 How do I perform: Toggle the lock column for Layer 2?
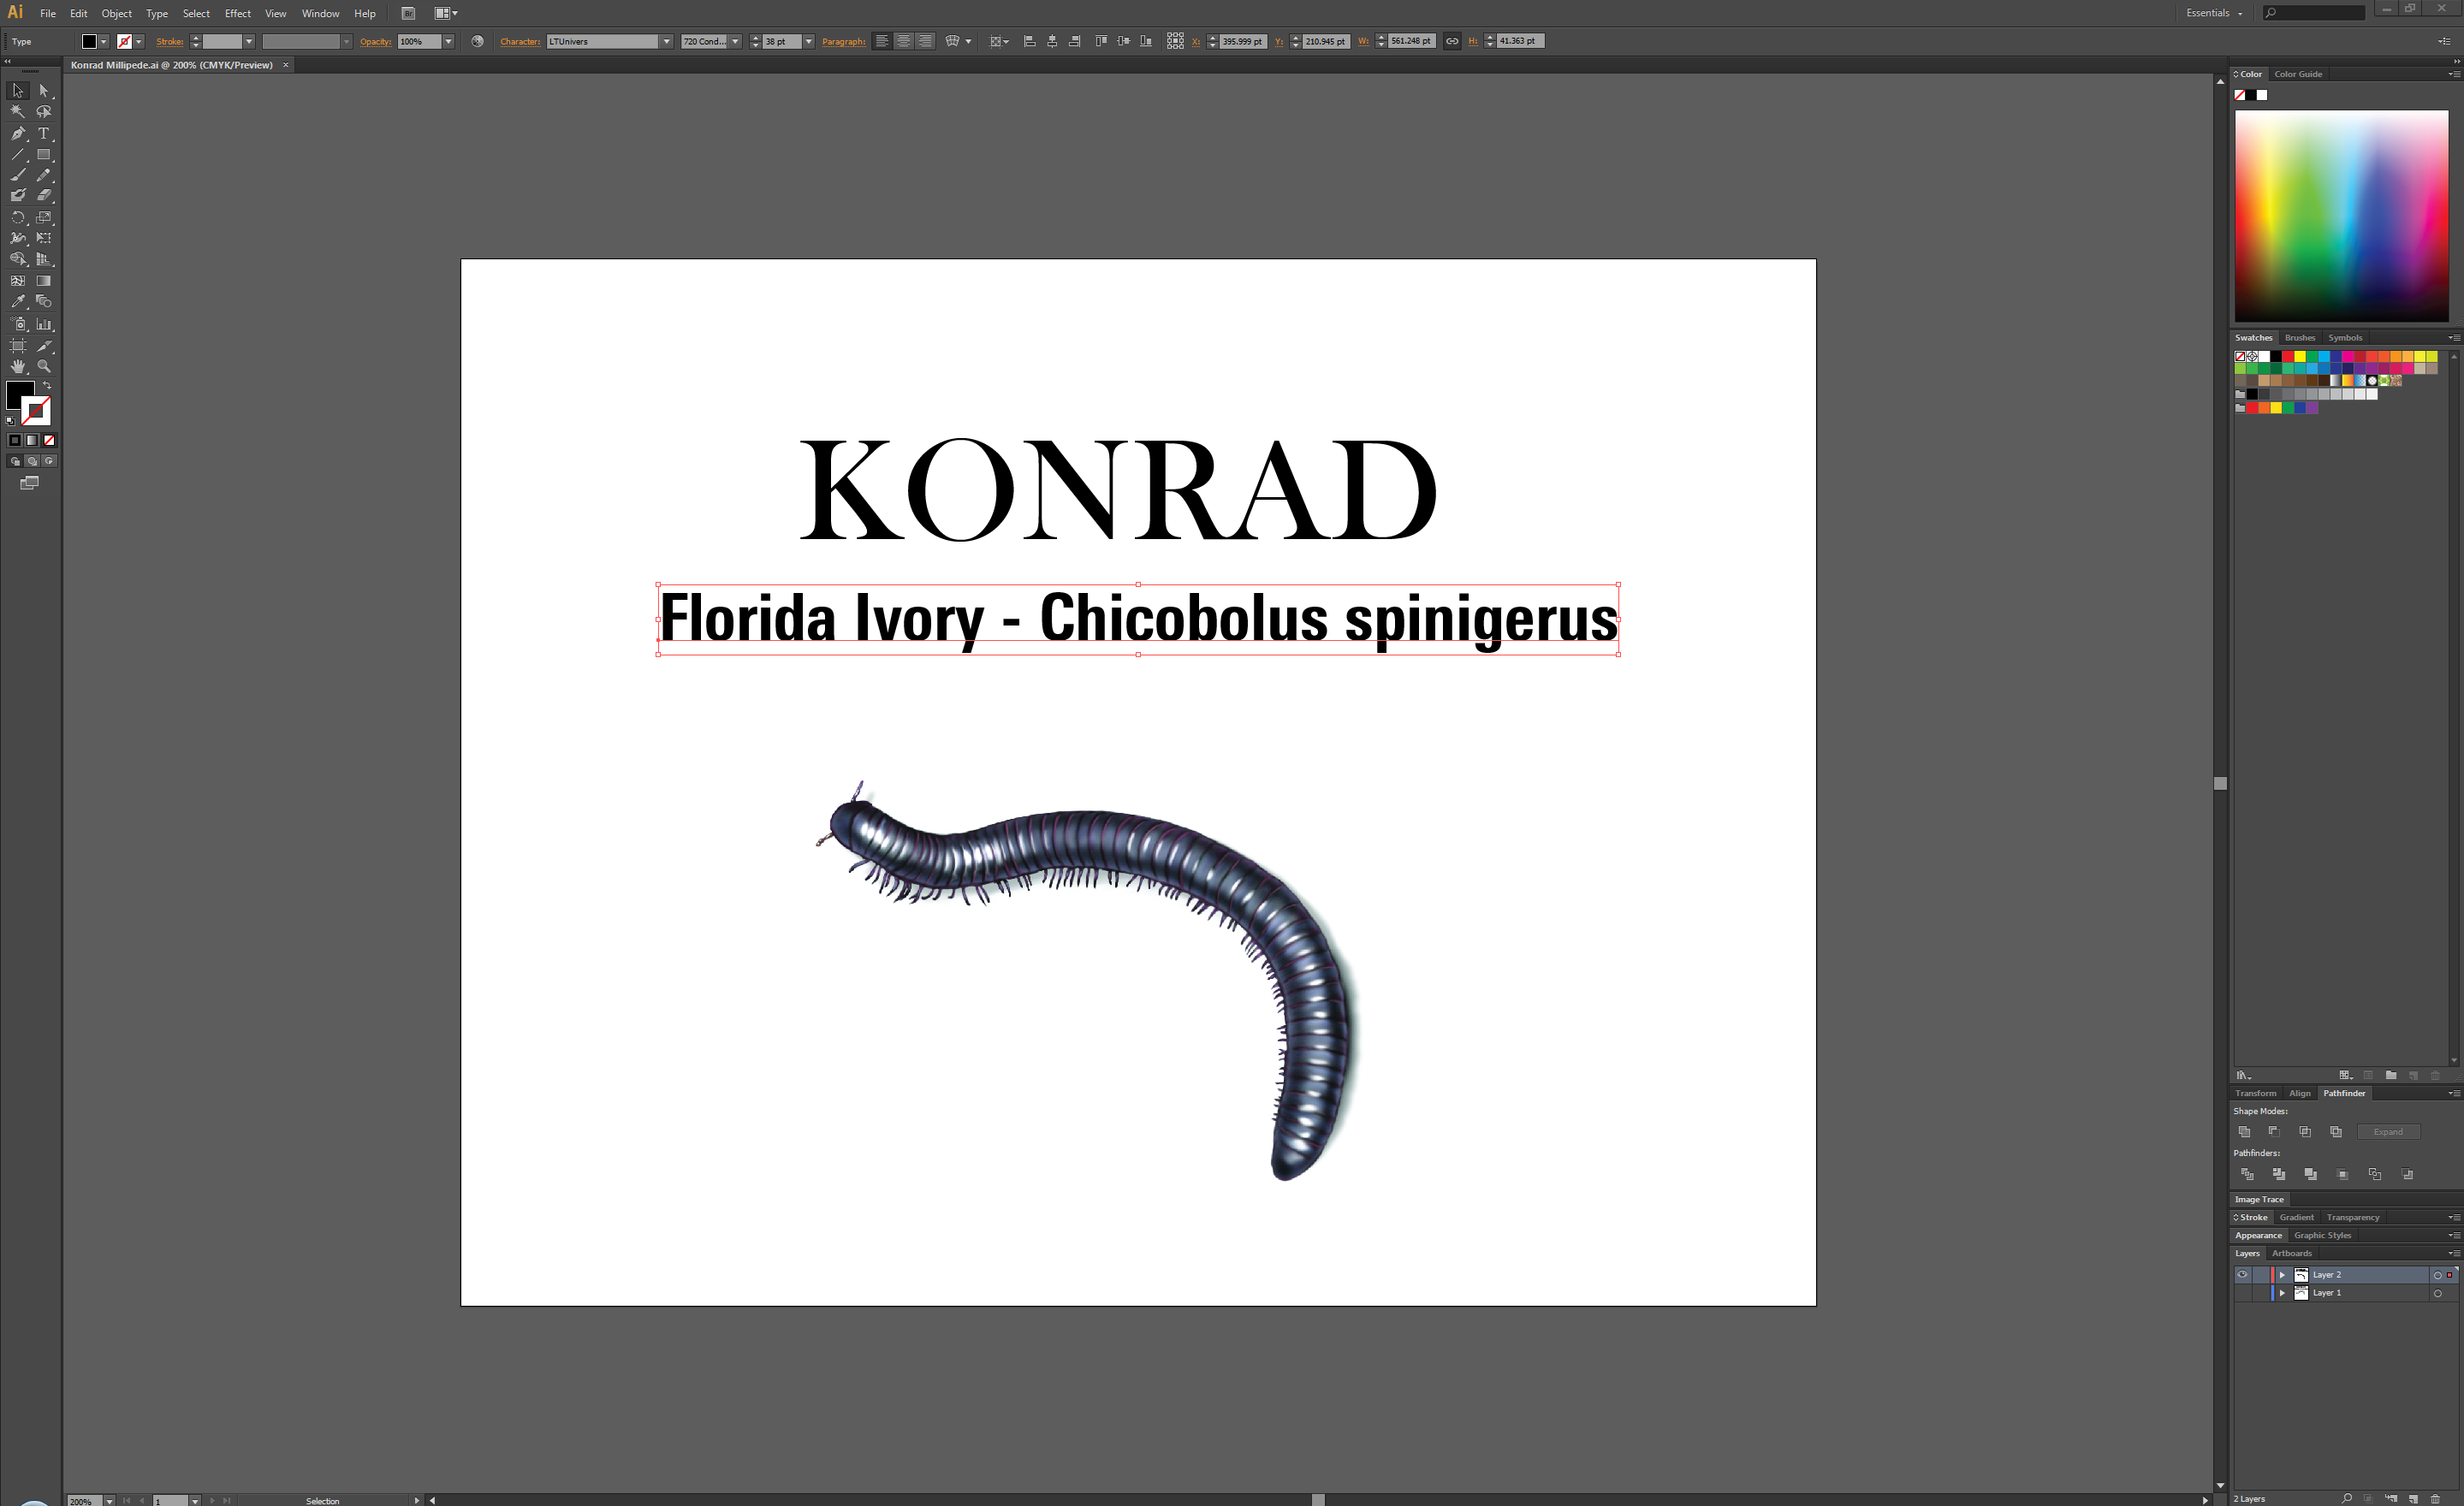(x=2260, y=1275)
